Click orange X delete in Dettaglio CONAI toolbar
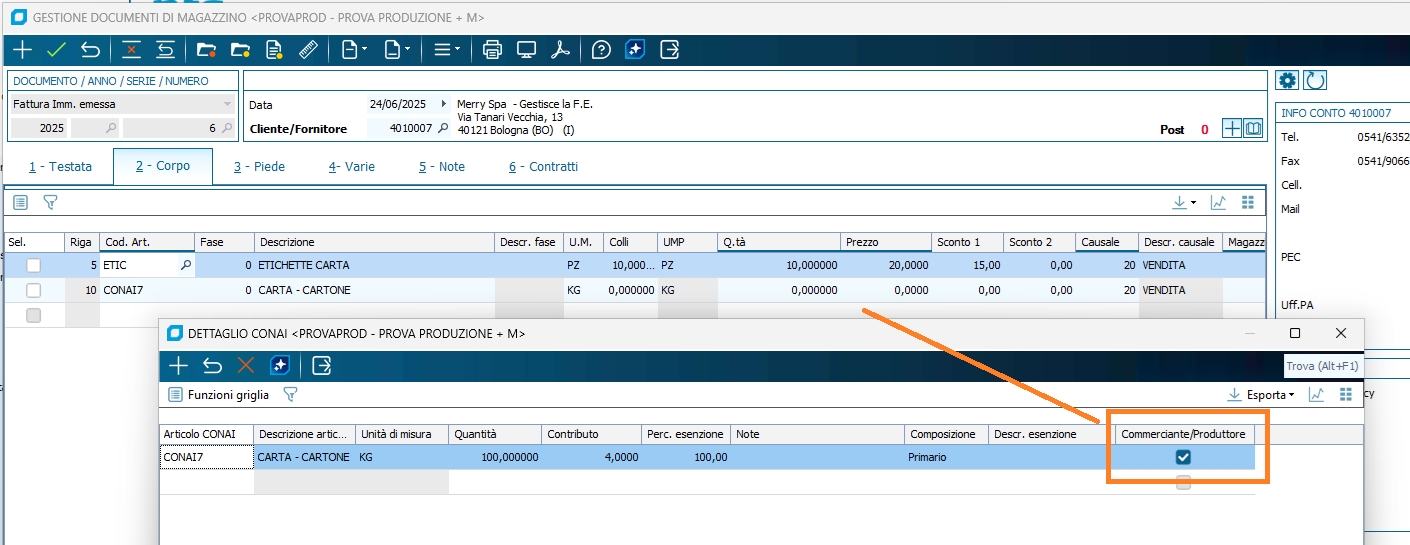Screen dimensions: 1410x545 point(246,366)
